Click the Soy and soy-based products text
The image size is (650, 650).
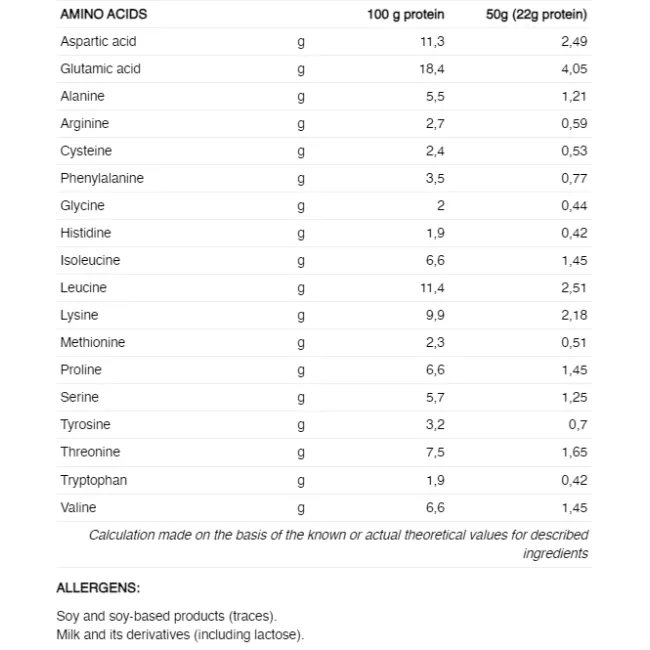click(166, 616)
